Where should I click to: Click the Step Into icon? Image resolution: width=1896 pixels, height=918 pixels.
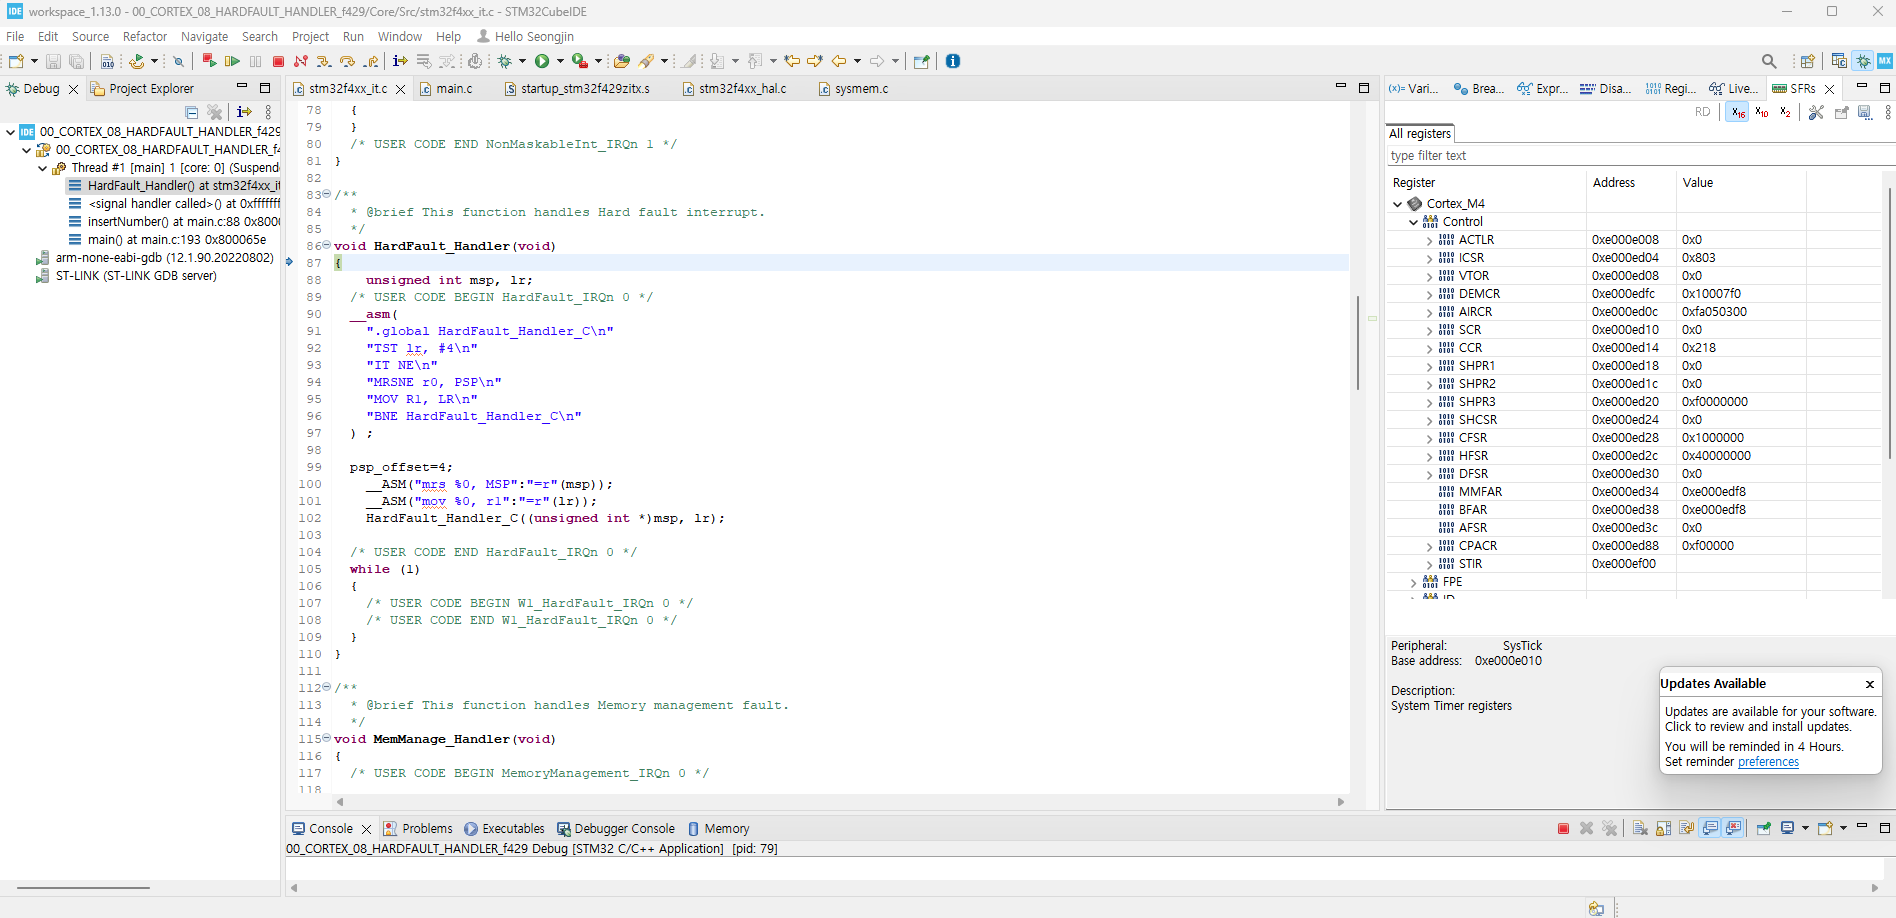(x=324, y=61)
